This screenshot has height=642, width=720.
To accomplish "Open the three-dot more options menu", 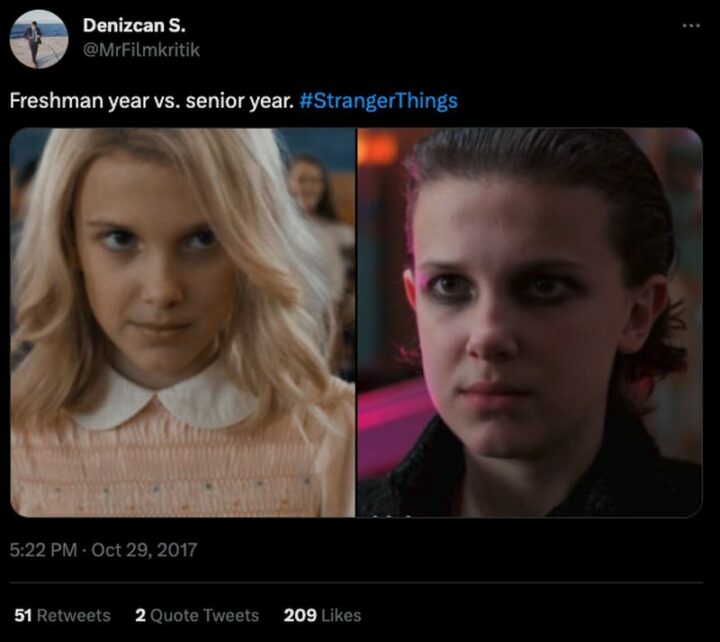I will point(691,26).
